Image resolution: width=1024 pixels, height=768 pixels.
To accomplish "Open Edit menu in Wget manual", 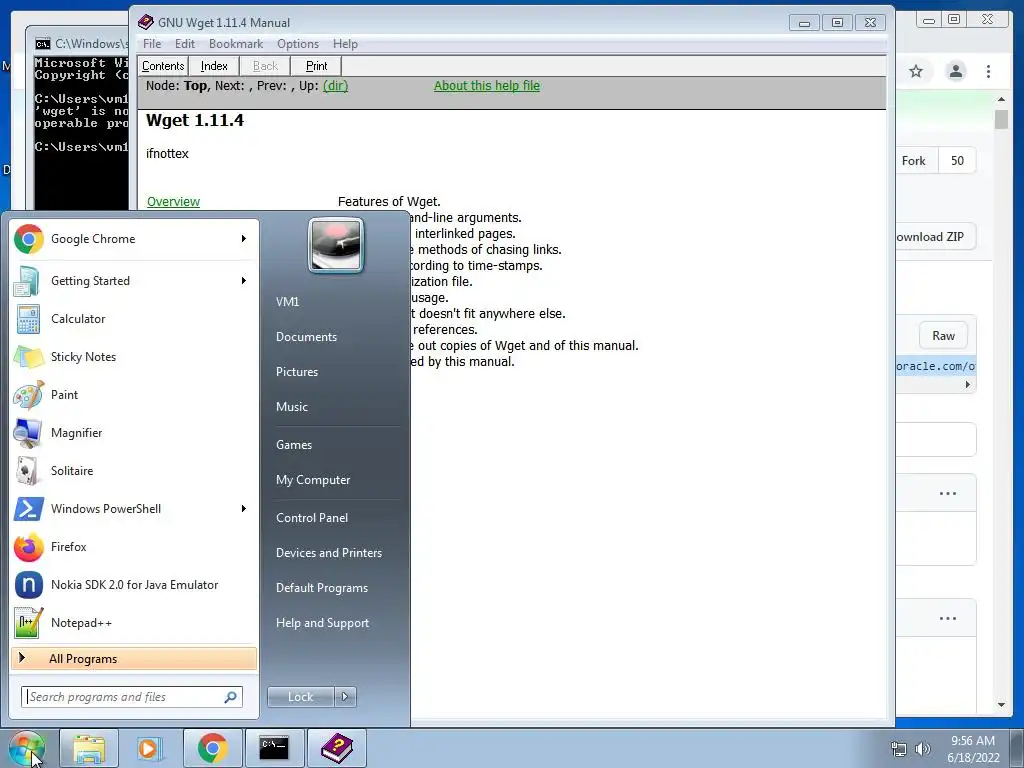I will (185, 44).
